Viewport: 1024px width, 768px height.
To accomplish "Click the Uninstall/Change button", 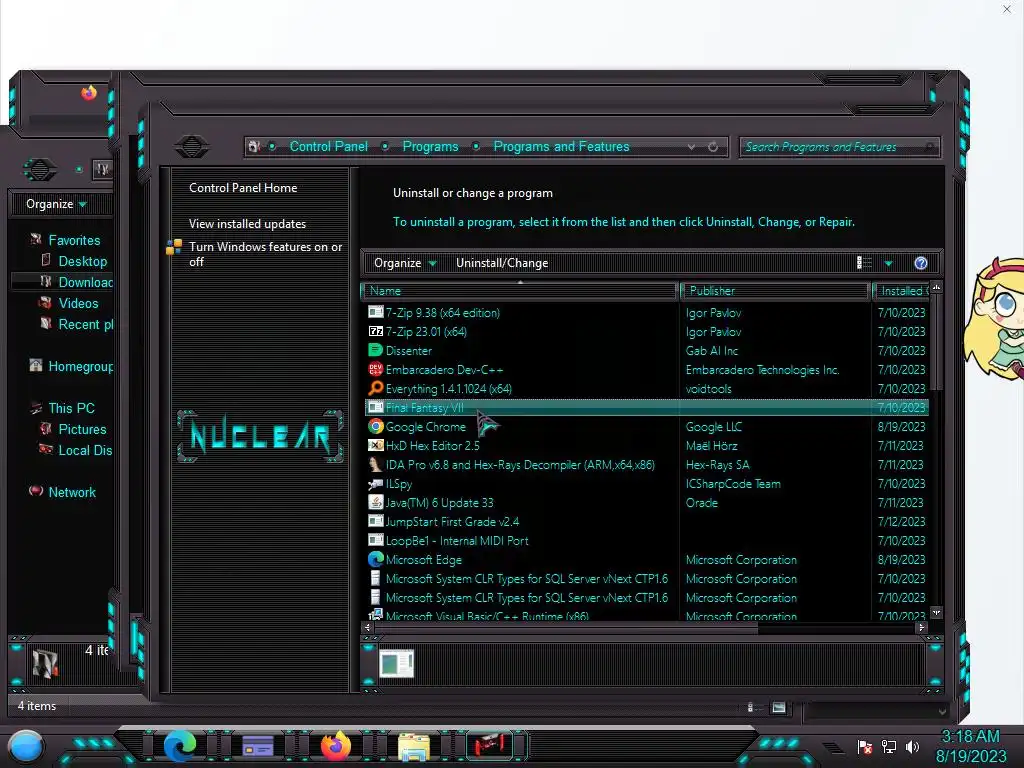I will [x=502, y=263].
